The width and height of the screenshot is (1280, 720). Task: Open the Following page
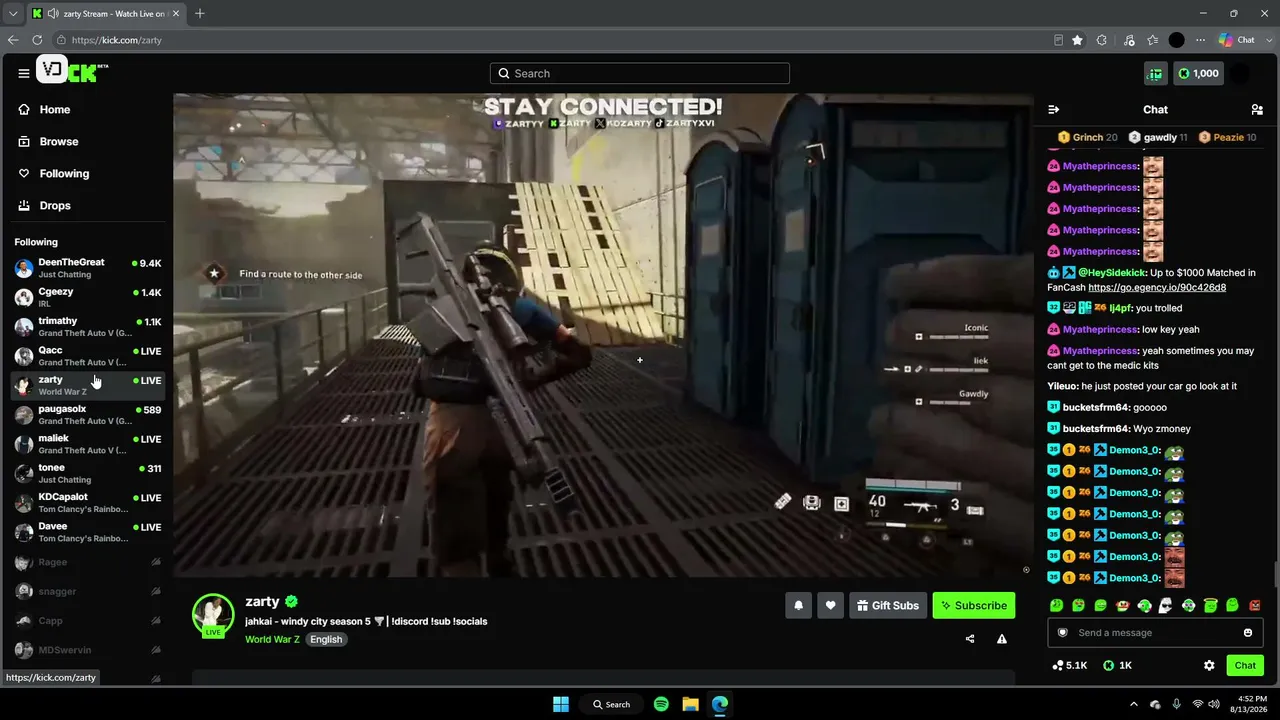[x=88, y=173]
